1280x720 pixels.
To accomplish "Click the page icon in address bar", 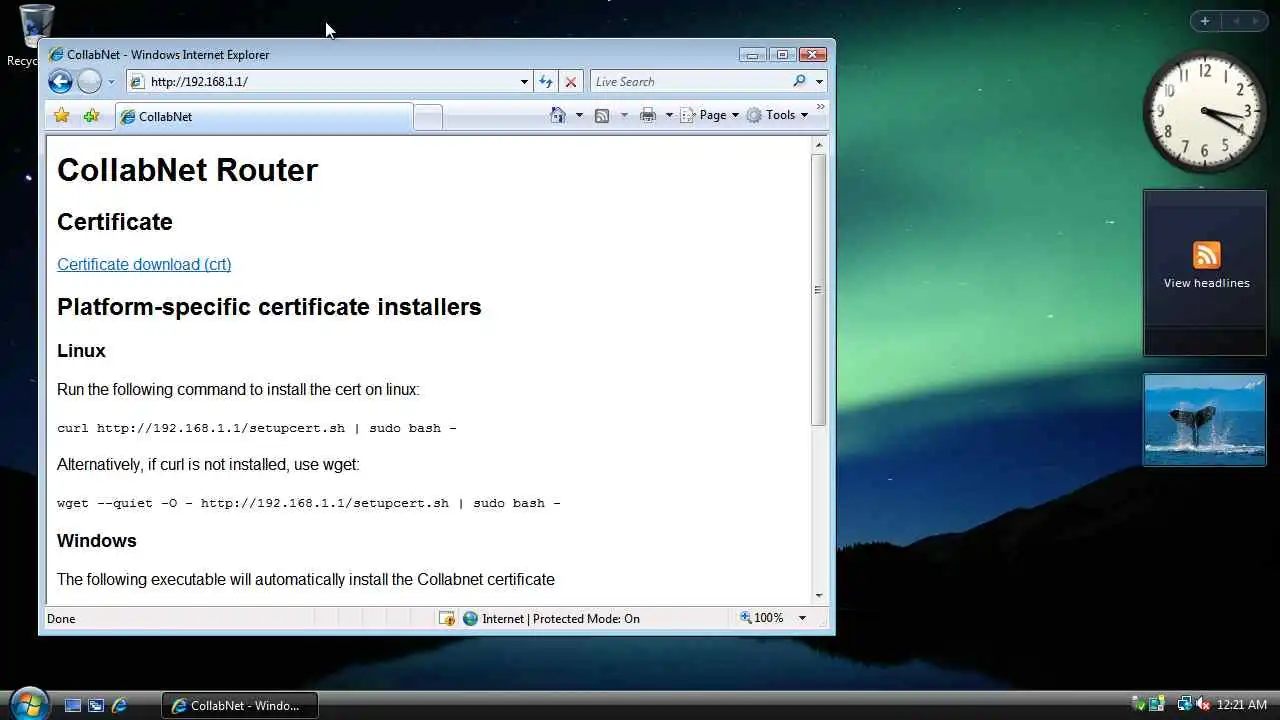I will (138, 82).
